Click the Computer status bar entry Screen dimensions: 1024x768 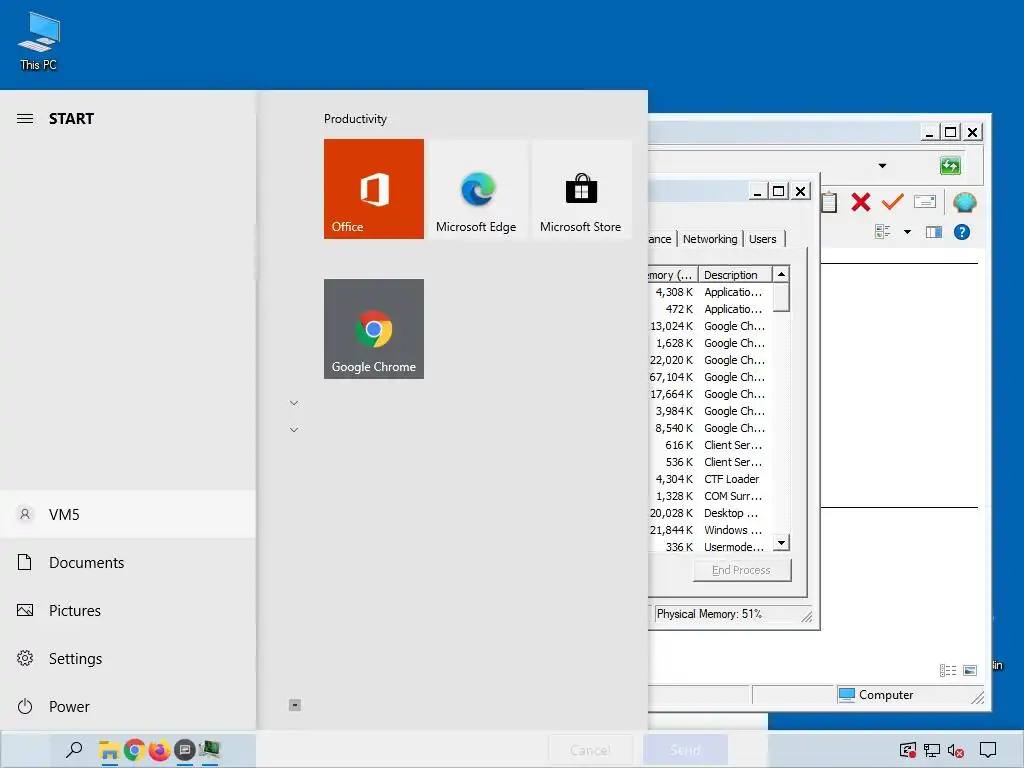point(876,695)
